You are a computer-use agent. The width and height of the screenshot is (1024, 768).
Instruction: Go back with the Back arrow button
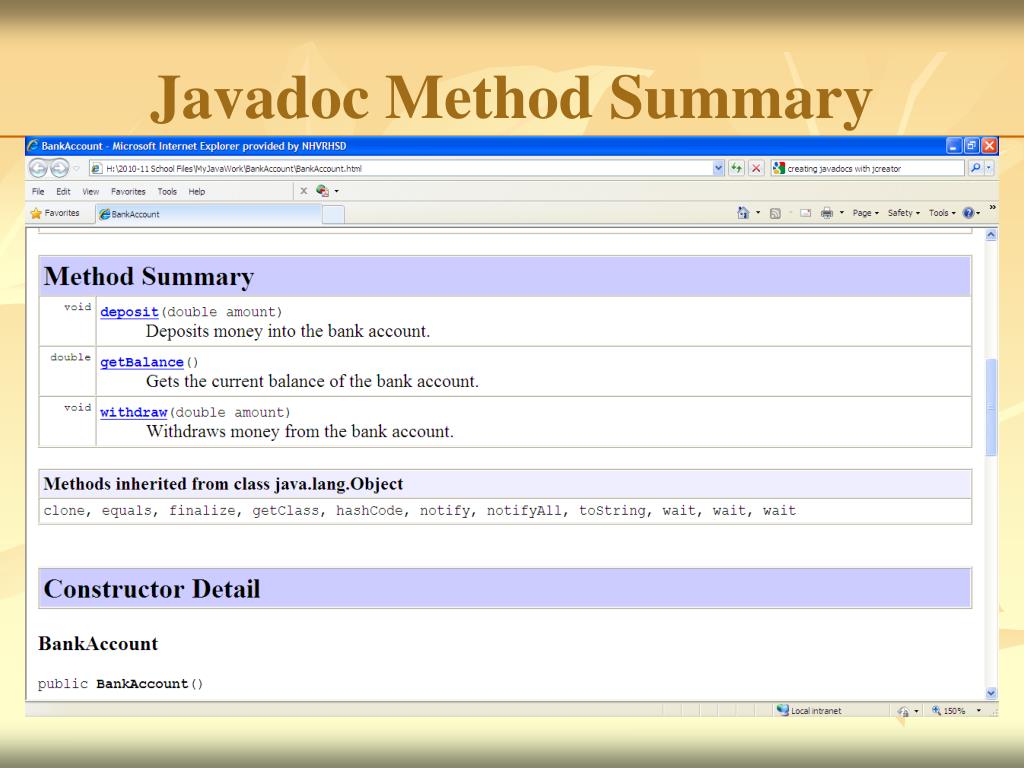[x=38, y=168]
